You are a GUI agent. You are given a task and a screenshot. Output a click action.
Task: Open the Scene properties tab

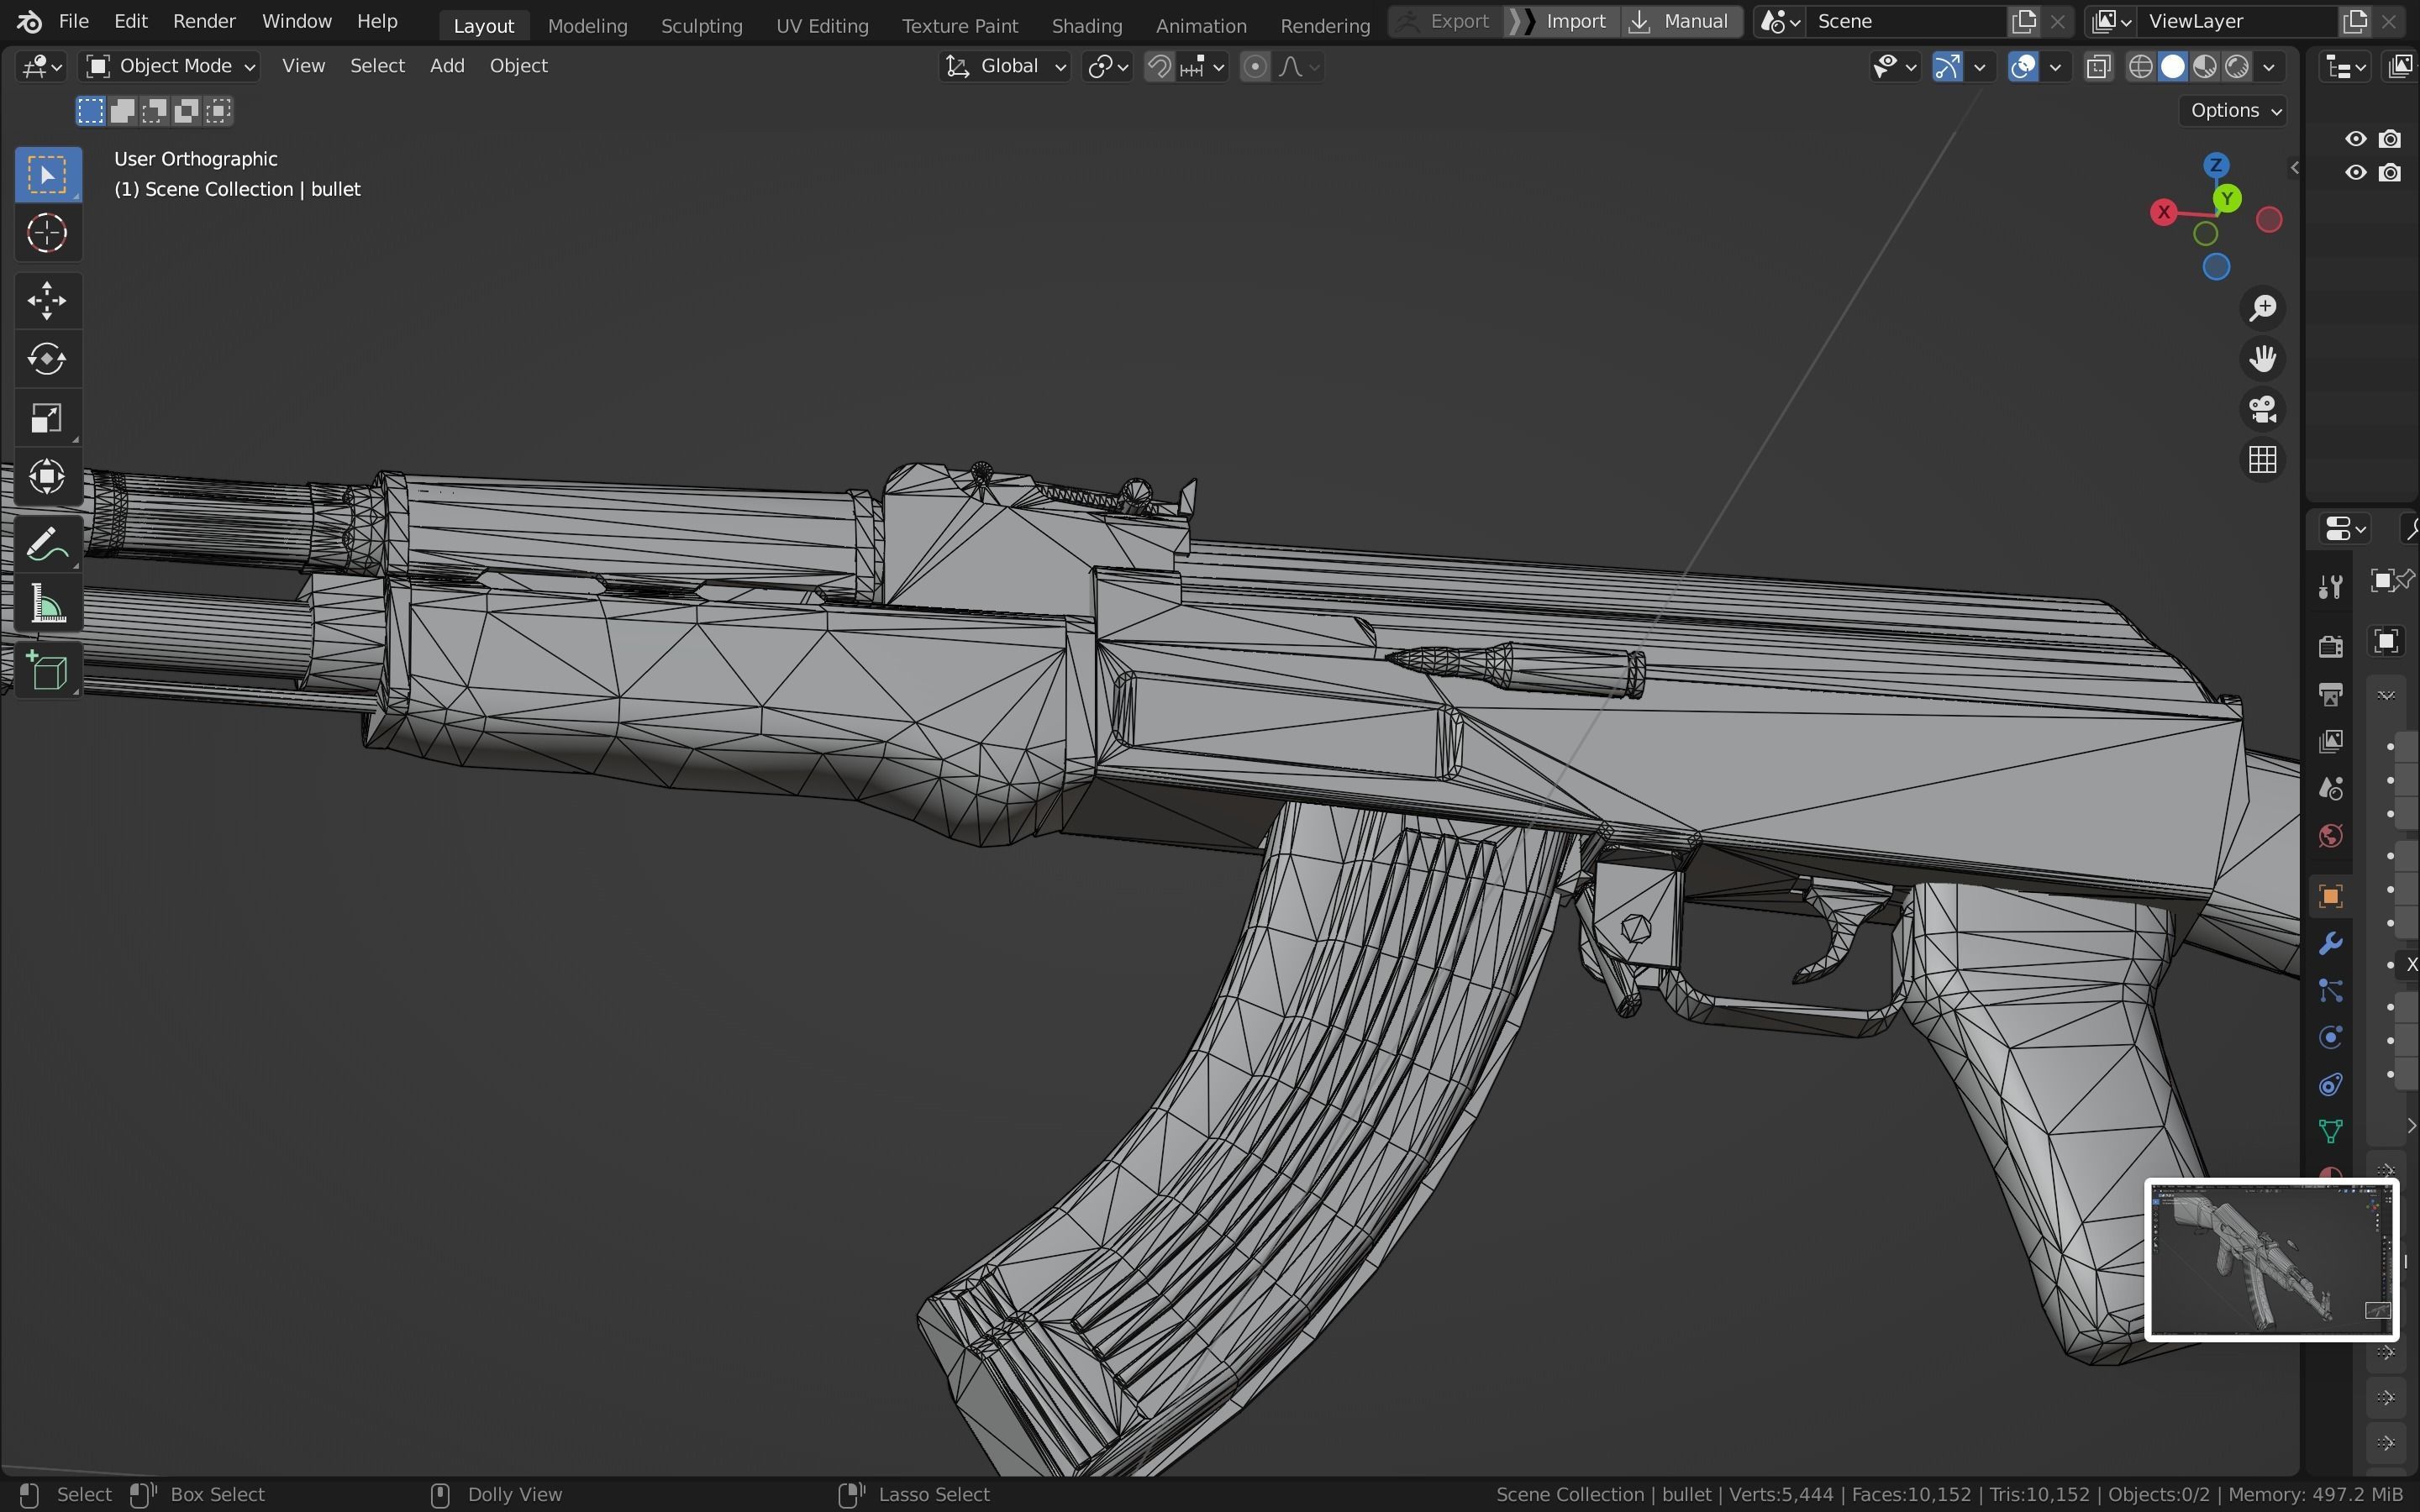2331,789
